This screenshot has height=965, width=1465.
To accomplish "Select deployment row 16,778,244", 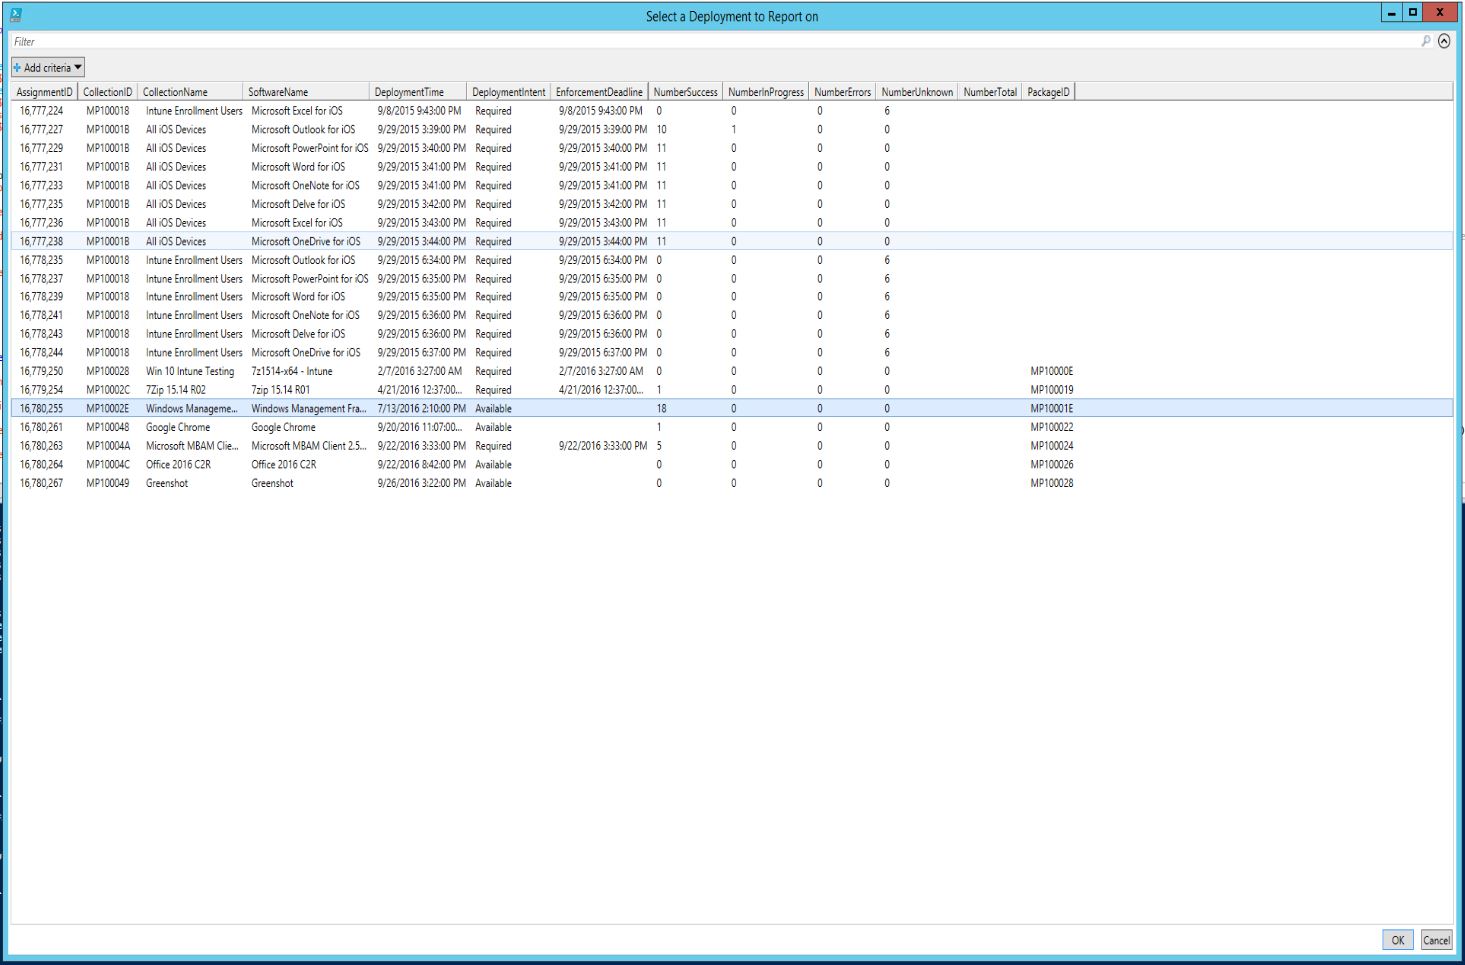I will coord(731,353).
